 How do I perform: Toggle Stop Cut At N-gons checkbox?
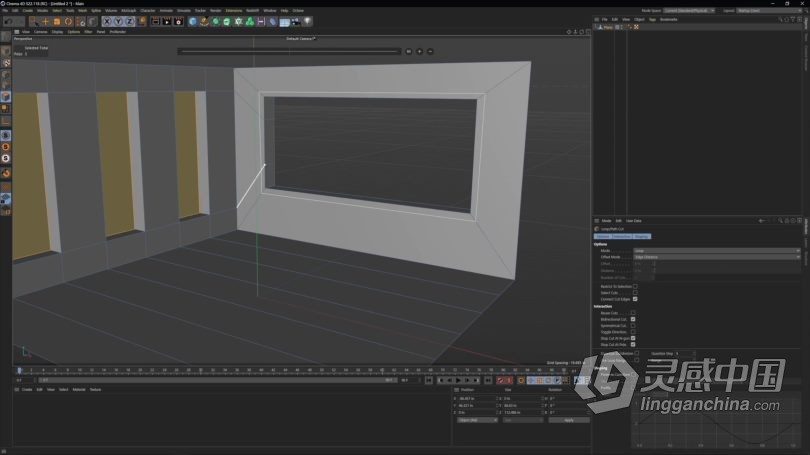pos(633,338)
